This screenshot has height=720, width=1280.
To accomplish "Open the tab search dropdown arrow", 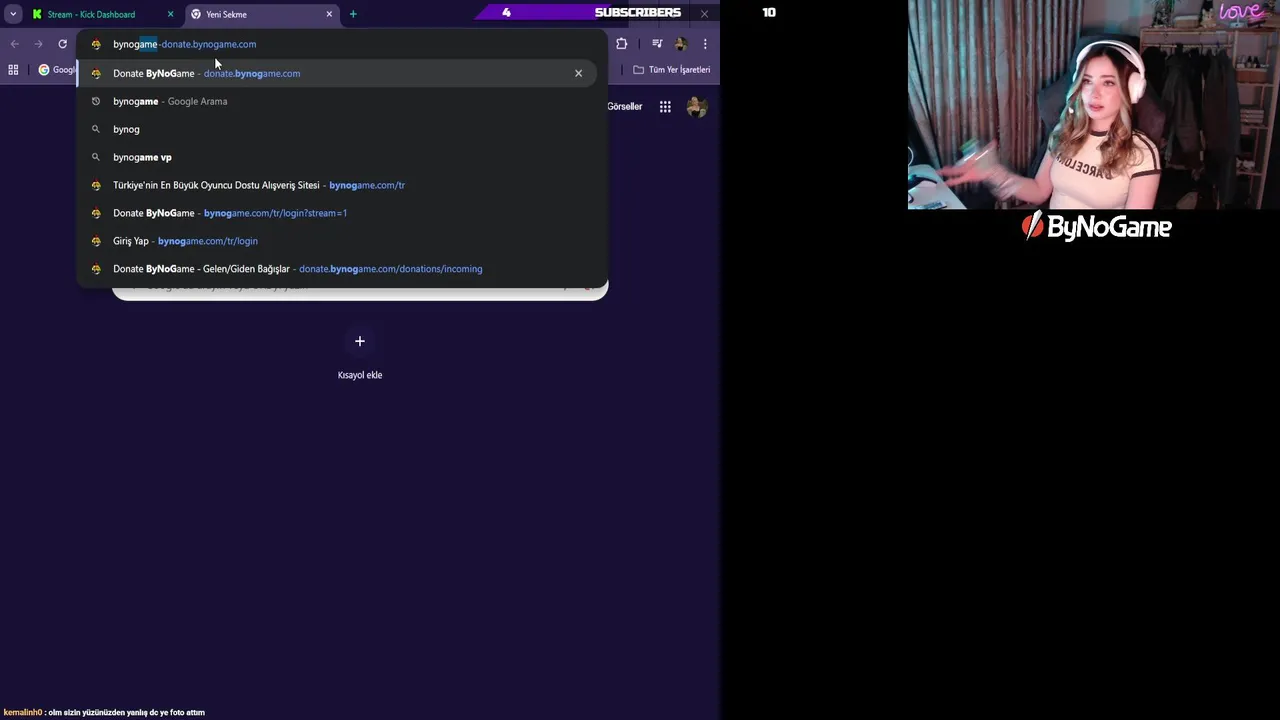I will point(13,14).
